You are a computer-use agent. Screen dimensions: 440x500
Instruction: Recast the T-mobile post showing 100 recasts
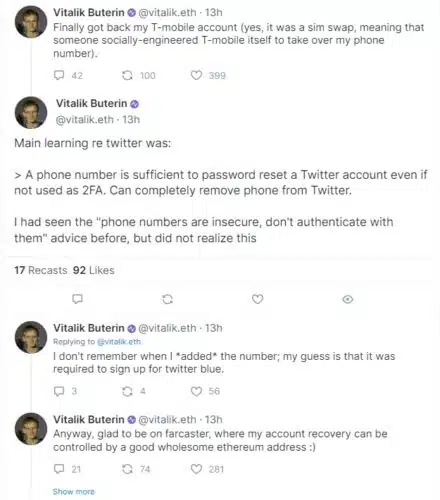[x=127, y=75]
